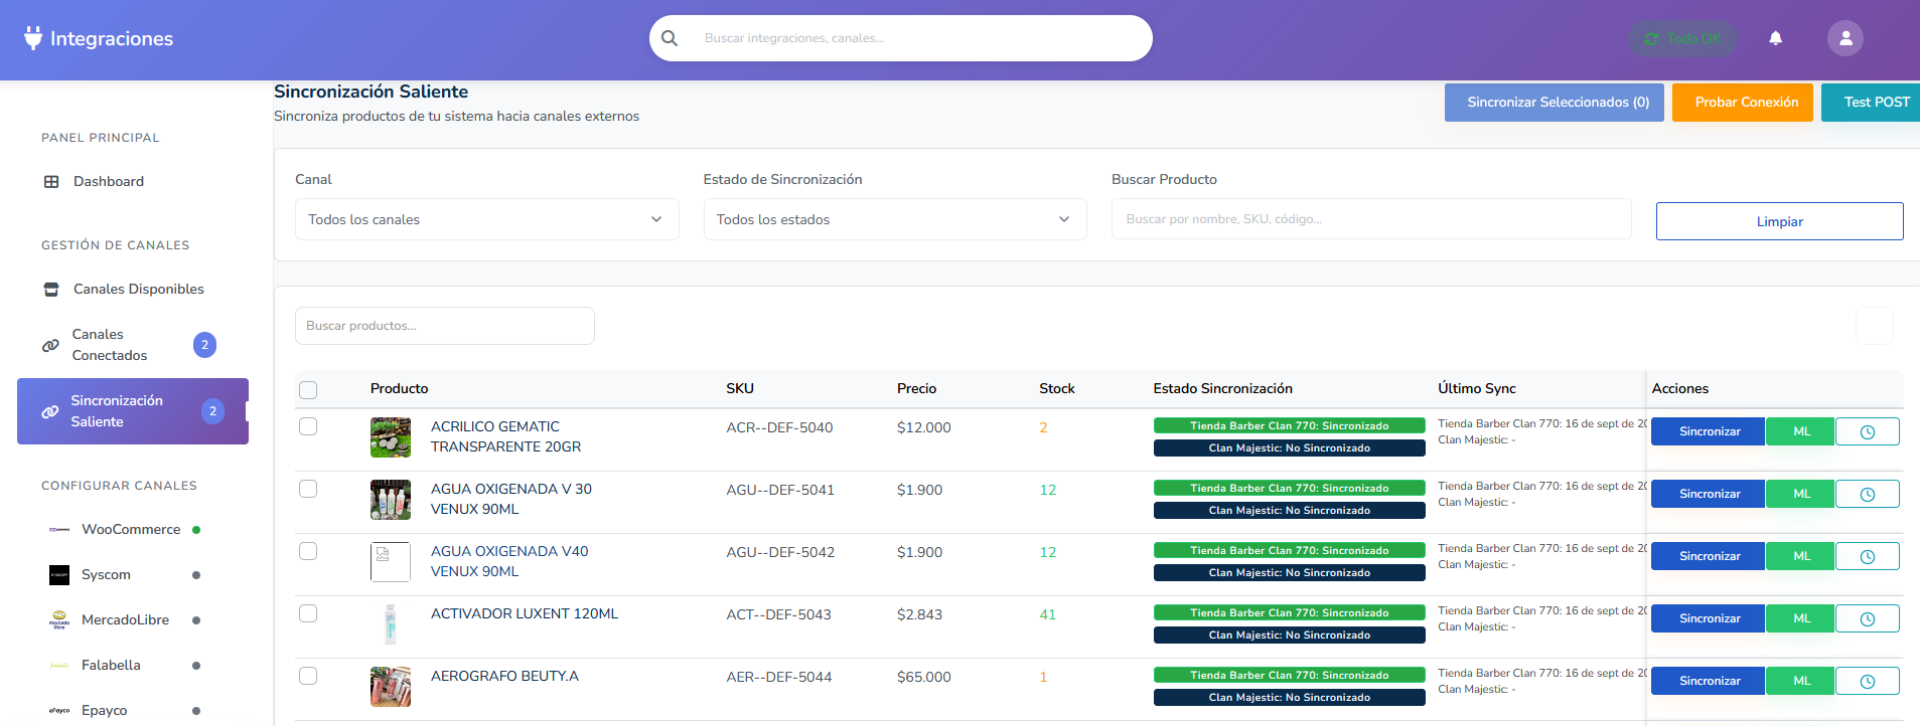Go to Canales Conectados
The image size is (1920, 726).
coord(133,345)
